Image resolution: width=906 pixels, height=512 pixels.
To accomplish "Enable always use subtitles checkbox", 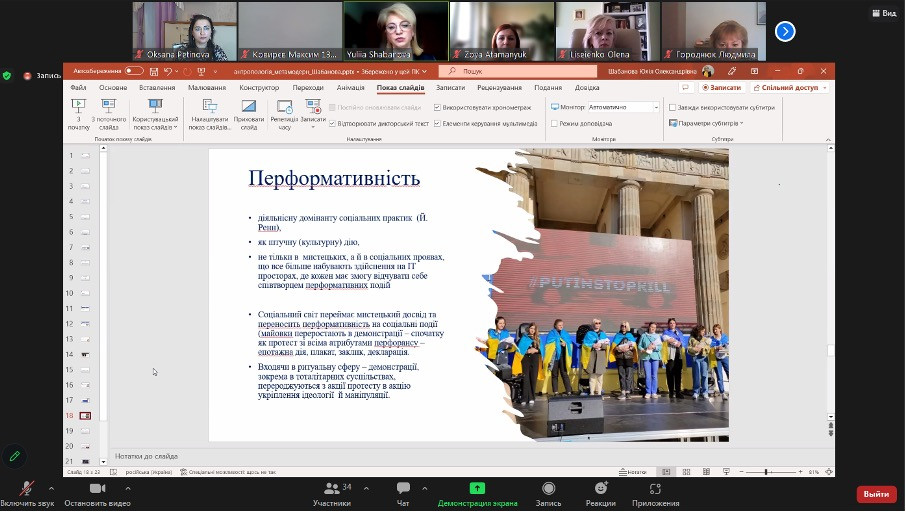I will 673,107.
